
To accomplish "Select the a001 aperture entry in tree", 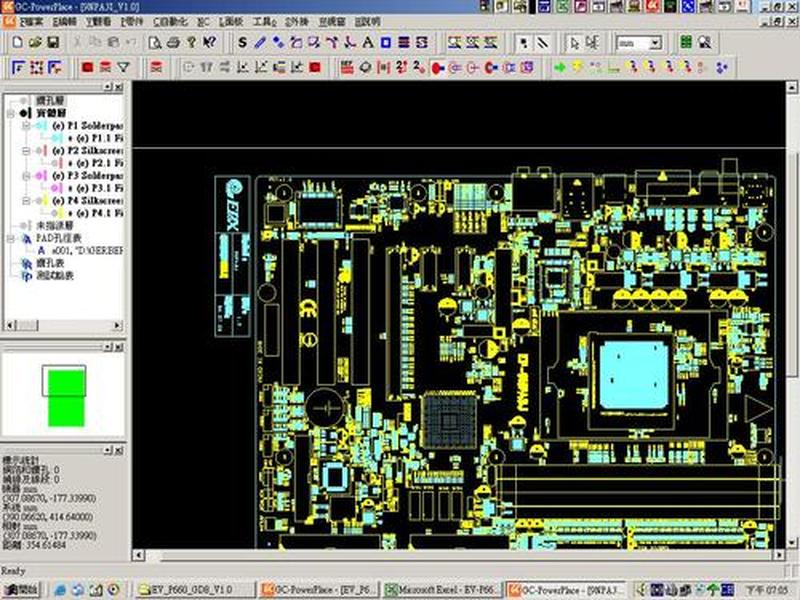I will coord(87,251).
